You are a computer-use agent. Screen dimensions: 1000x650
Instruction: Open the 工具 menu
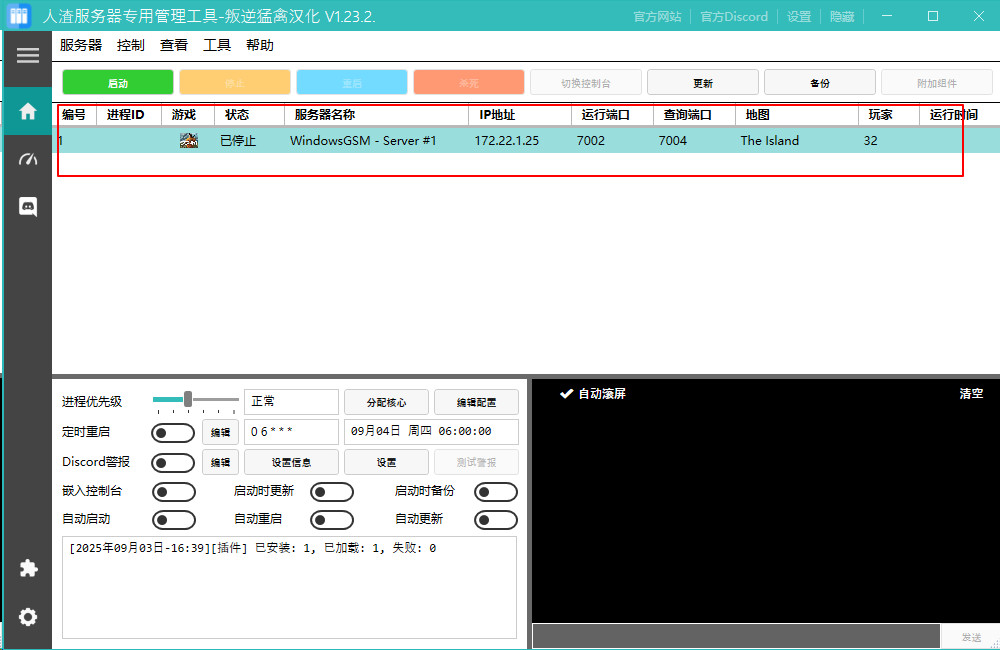217,44
